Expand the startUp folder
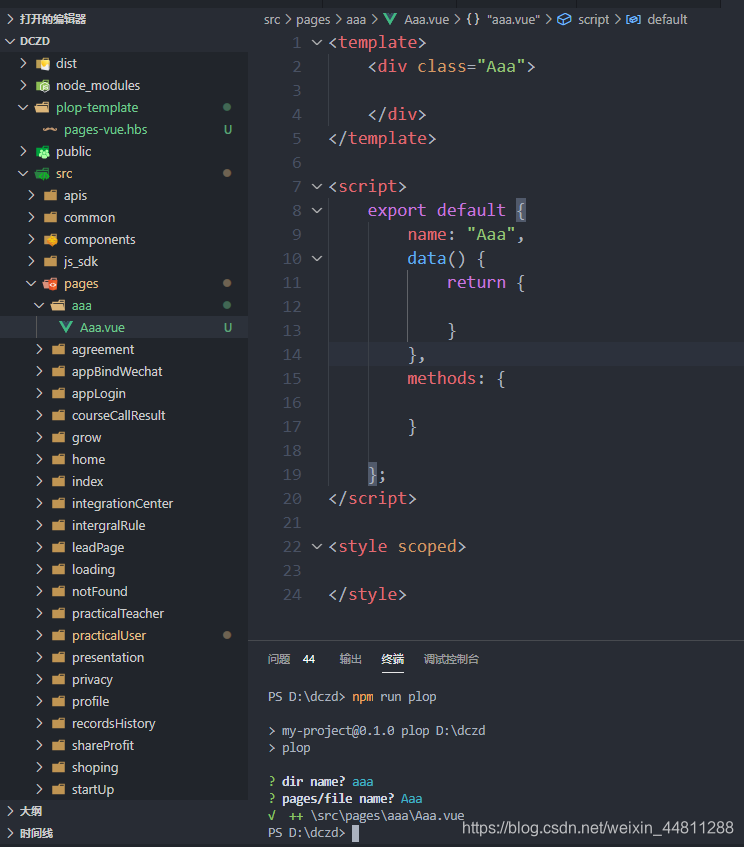 (x=39, y=789)
